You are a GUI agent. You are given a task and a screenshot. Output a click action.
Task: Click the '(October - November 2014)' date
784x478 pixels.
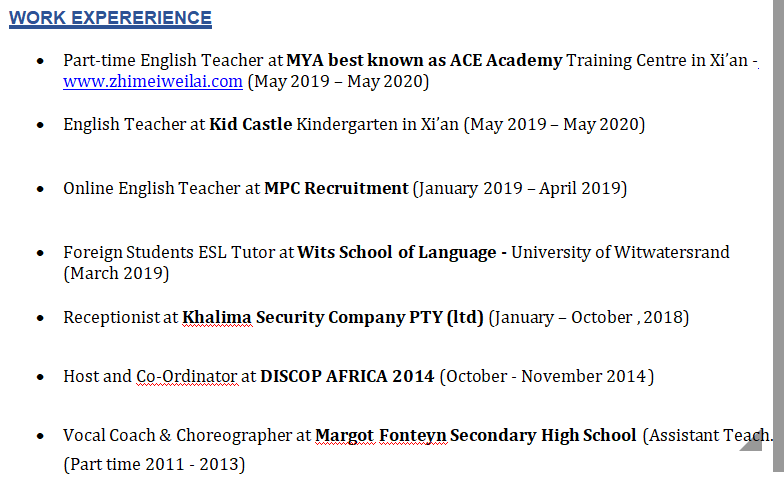547,377
